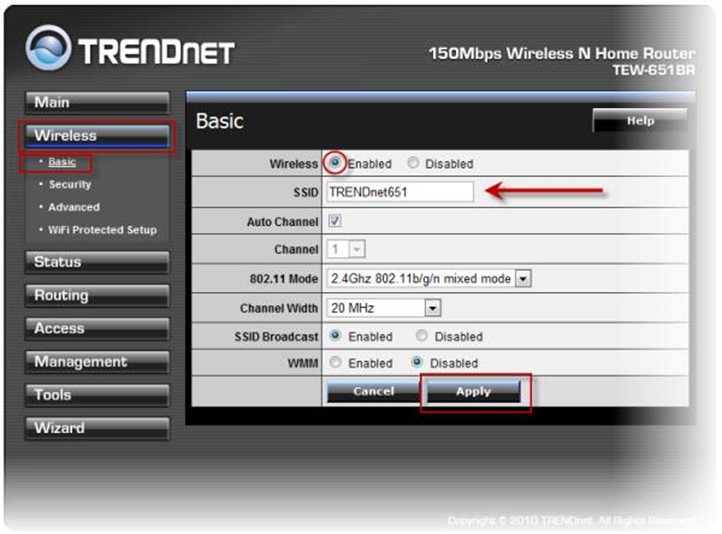
Task: Set Wireless to Disabled
Action: [413, 163]
